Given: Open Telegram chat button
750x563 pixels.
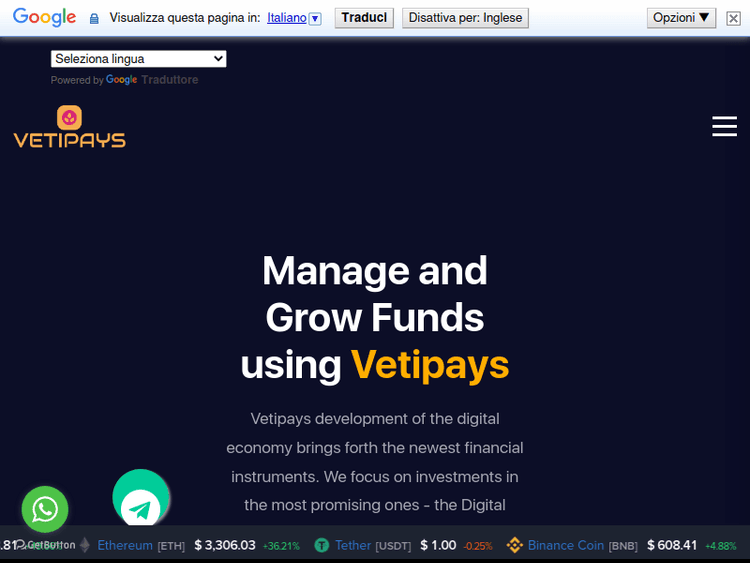Looking at the screenshot, I should [141, 497].
